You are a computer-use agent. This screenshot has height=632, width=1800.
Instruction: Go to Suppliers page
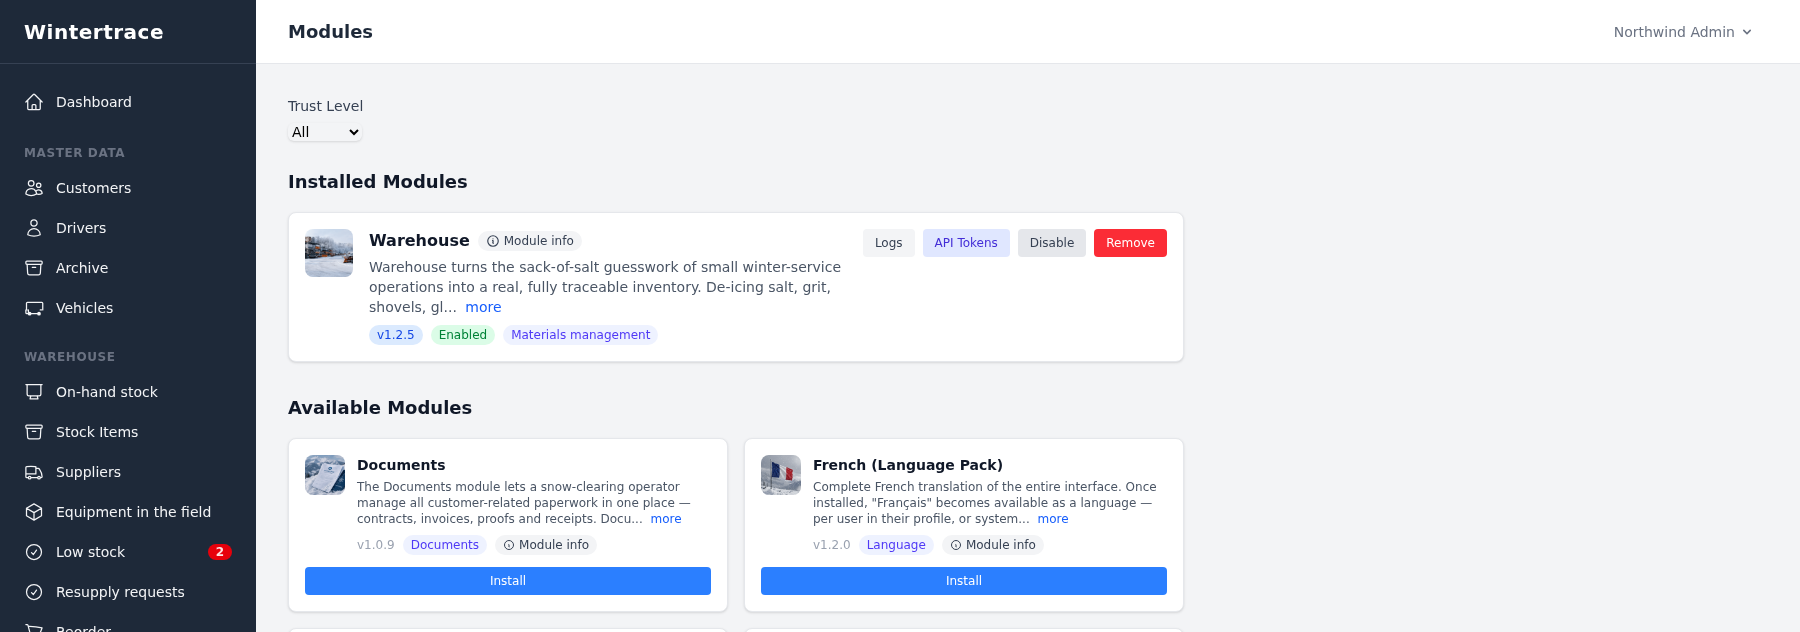coord(128,472)
